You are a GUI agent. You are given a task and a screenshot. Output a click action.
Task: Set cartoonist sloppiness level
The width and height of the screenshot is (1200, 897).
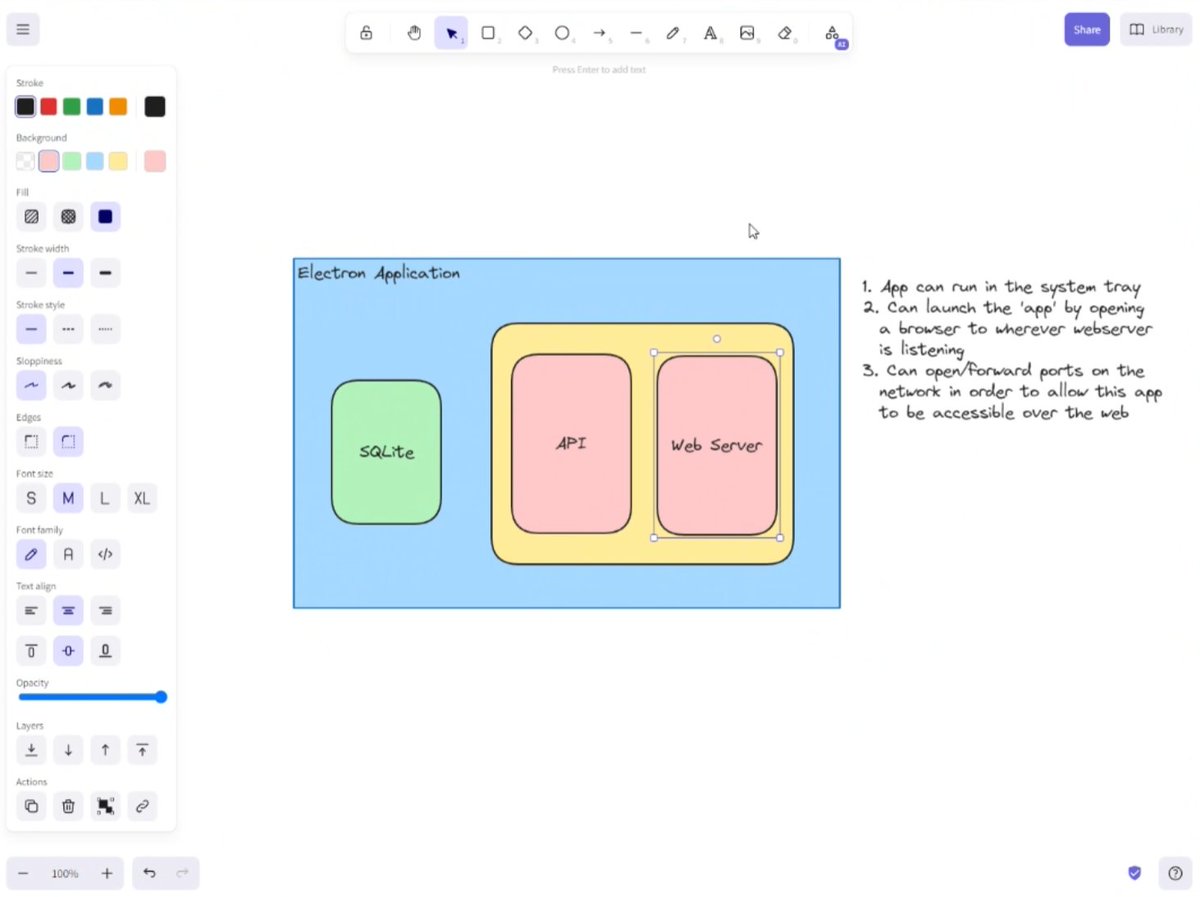pyautogui.click(x=105, y=385)
